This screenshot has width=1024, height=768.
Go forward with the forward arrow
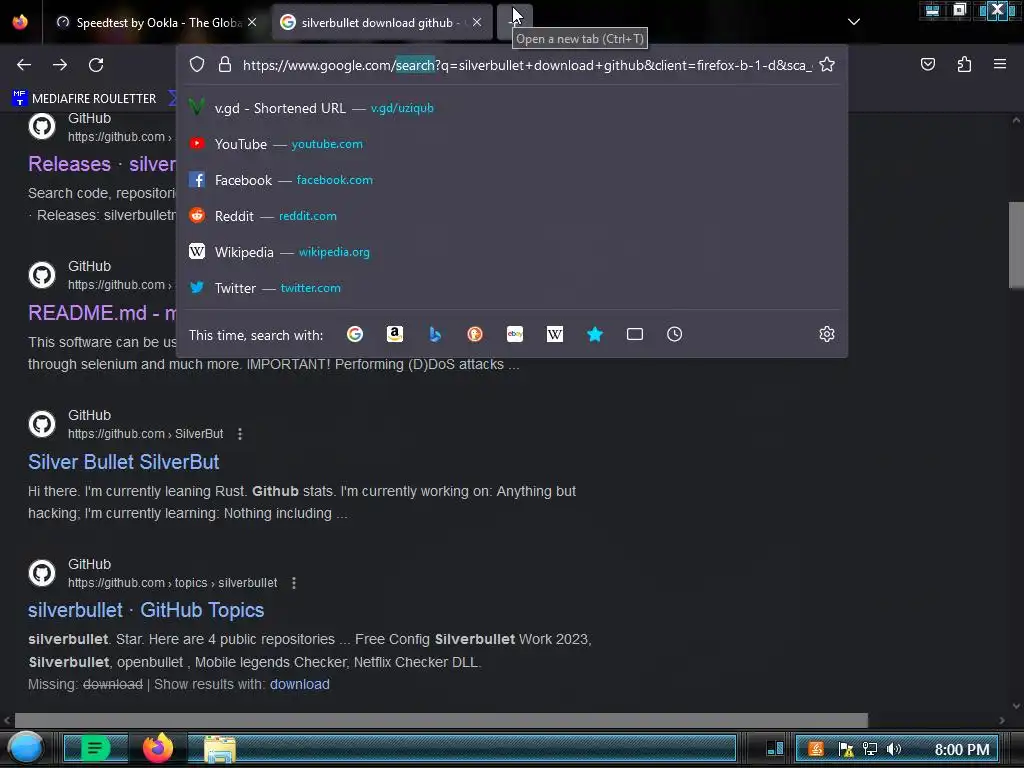(60, 65)
